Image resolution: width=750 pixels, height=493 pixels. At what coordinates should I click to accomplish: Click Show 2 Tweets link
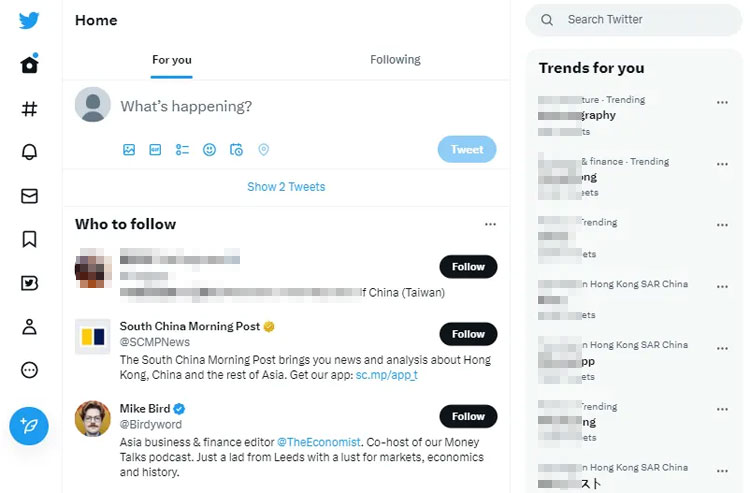pyautogui.click(x=286, y=187)
